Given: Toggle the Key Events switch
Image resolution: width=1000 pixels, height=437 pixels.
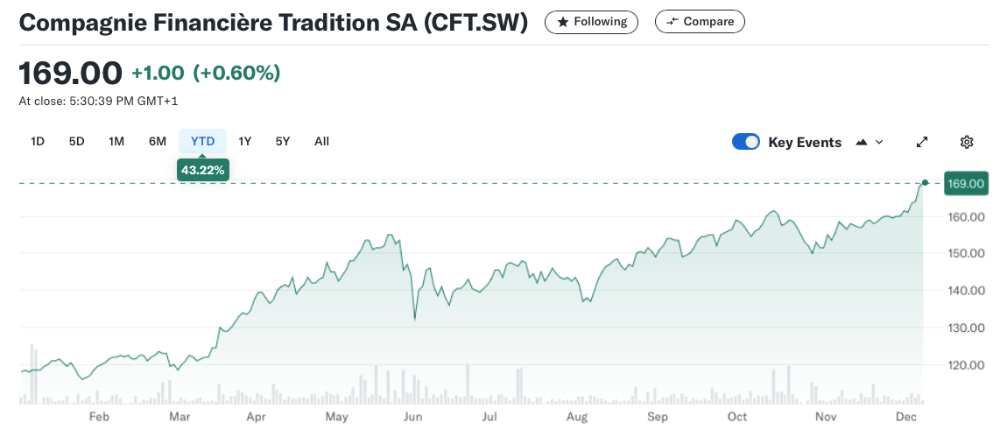Looking at the screenshot, I should click(746, 142).
